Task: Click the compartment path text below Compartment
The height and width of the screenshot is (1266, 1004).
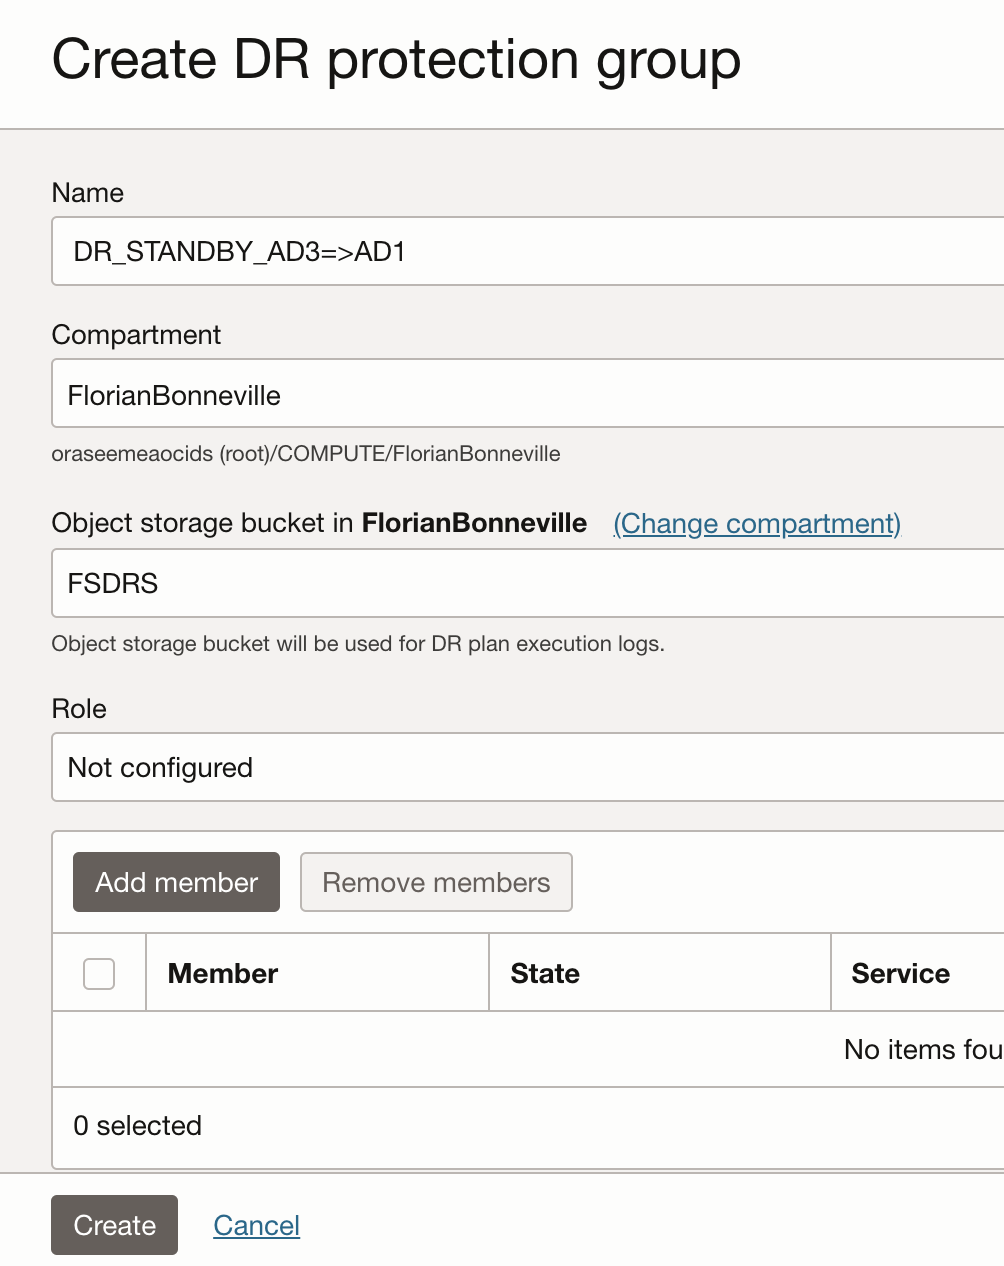Action: point(306,454)
